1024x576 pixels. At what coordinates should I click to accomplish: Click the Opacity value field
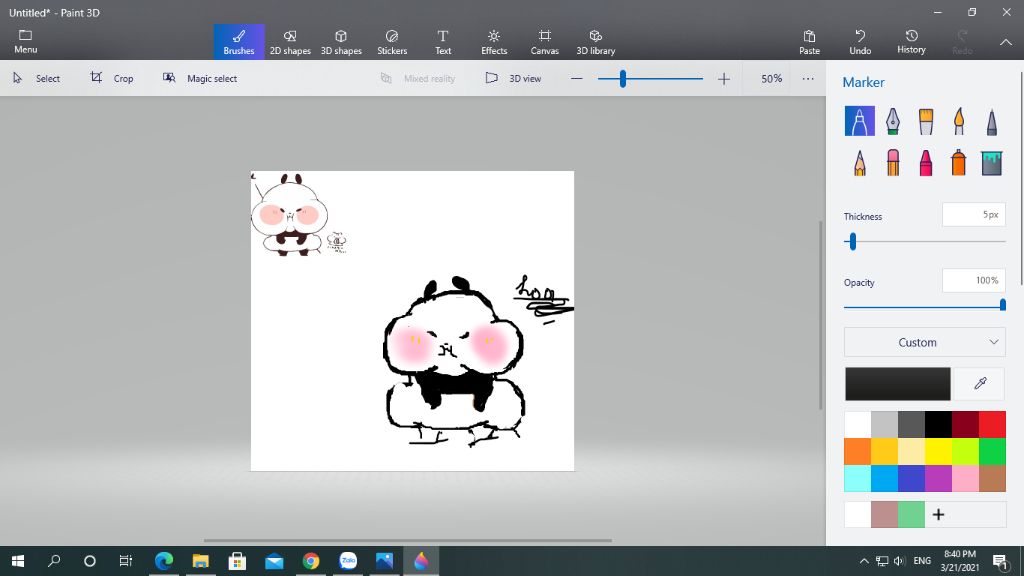973,281
